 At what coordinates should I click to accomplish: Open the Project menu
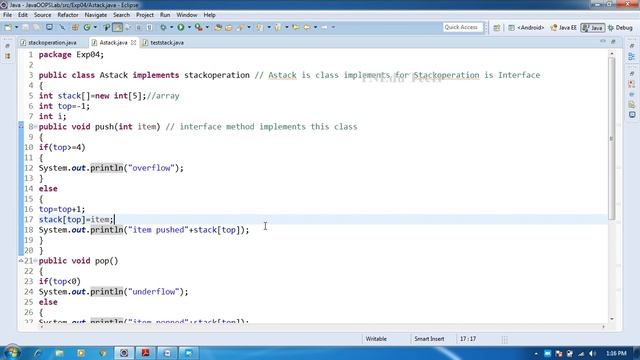[145, 15]
